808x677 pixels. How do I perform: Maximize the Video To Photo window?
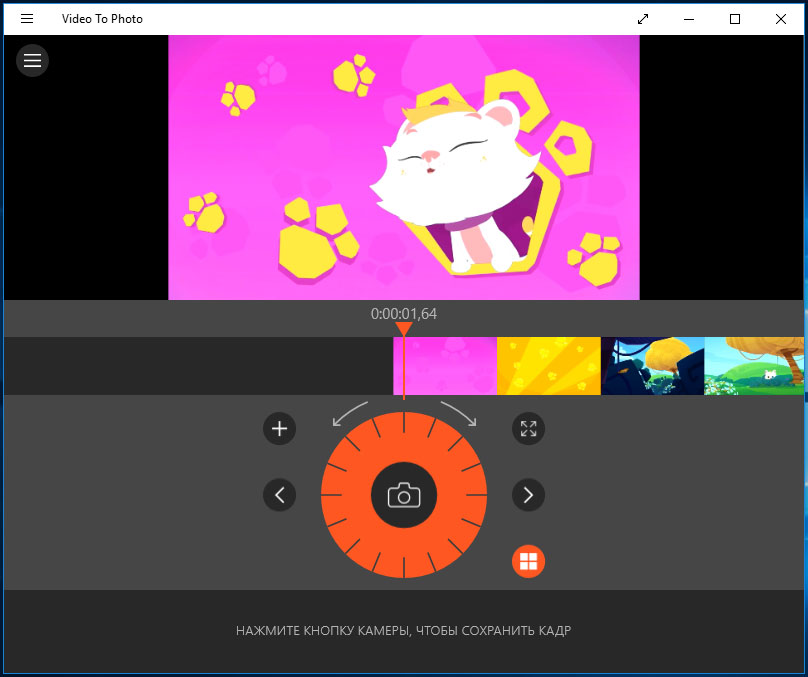pos(735,19)
